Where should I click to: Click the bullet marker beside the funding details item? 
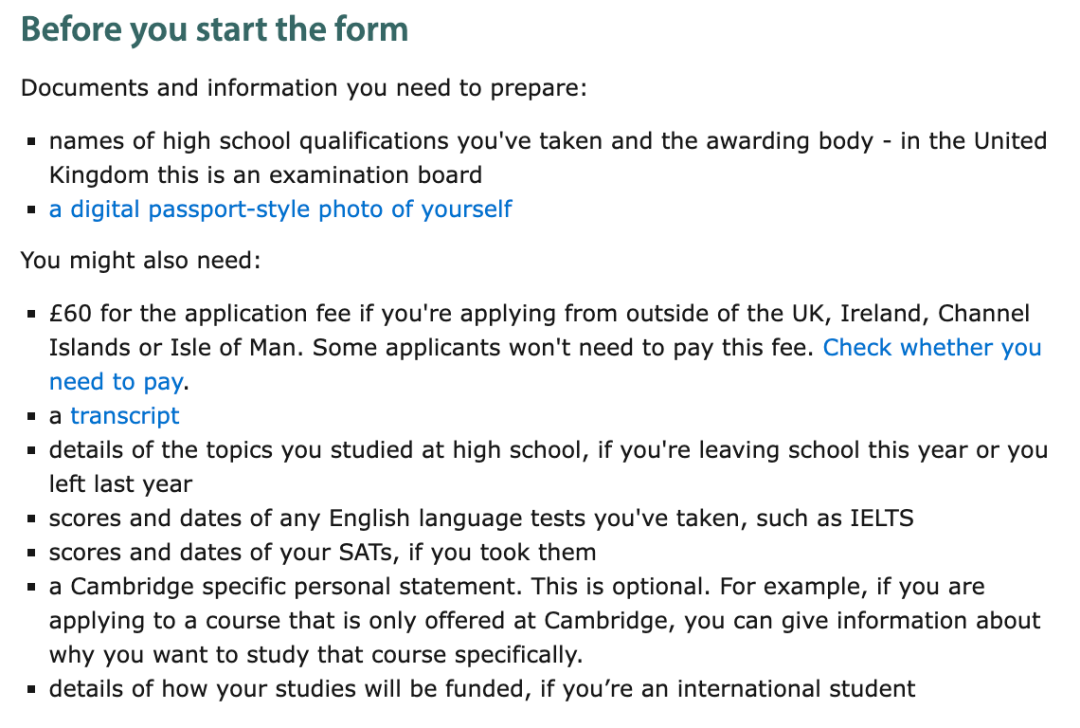click(31, 689)
